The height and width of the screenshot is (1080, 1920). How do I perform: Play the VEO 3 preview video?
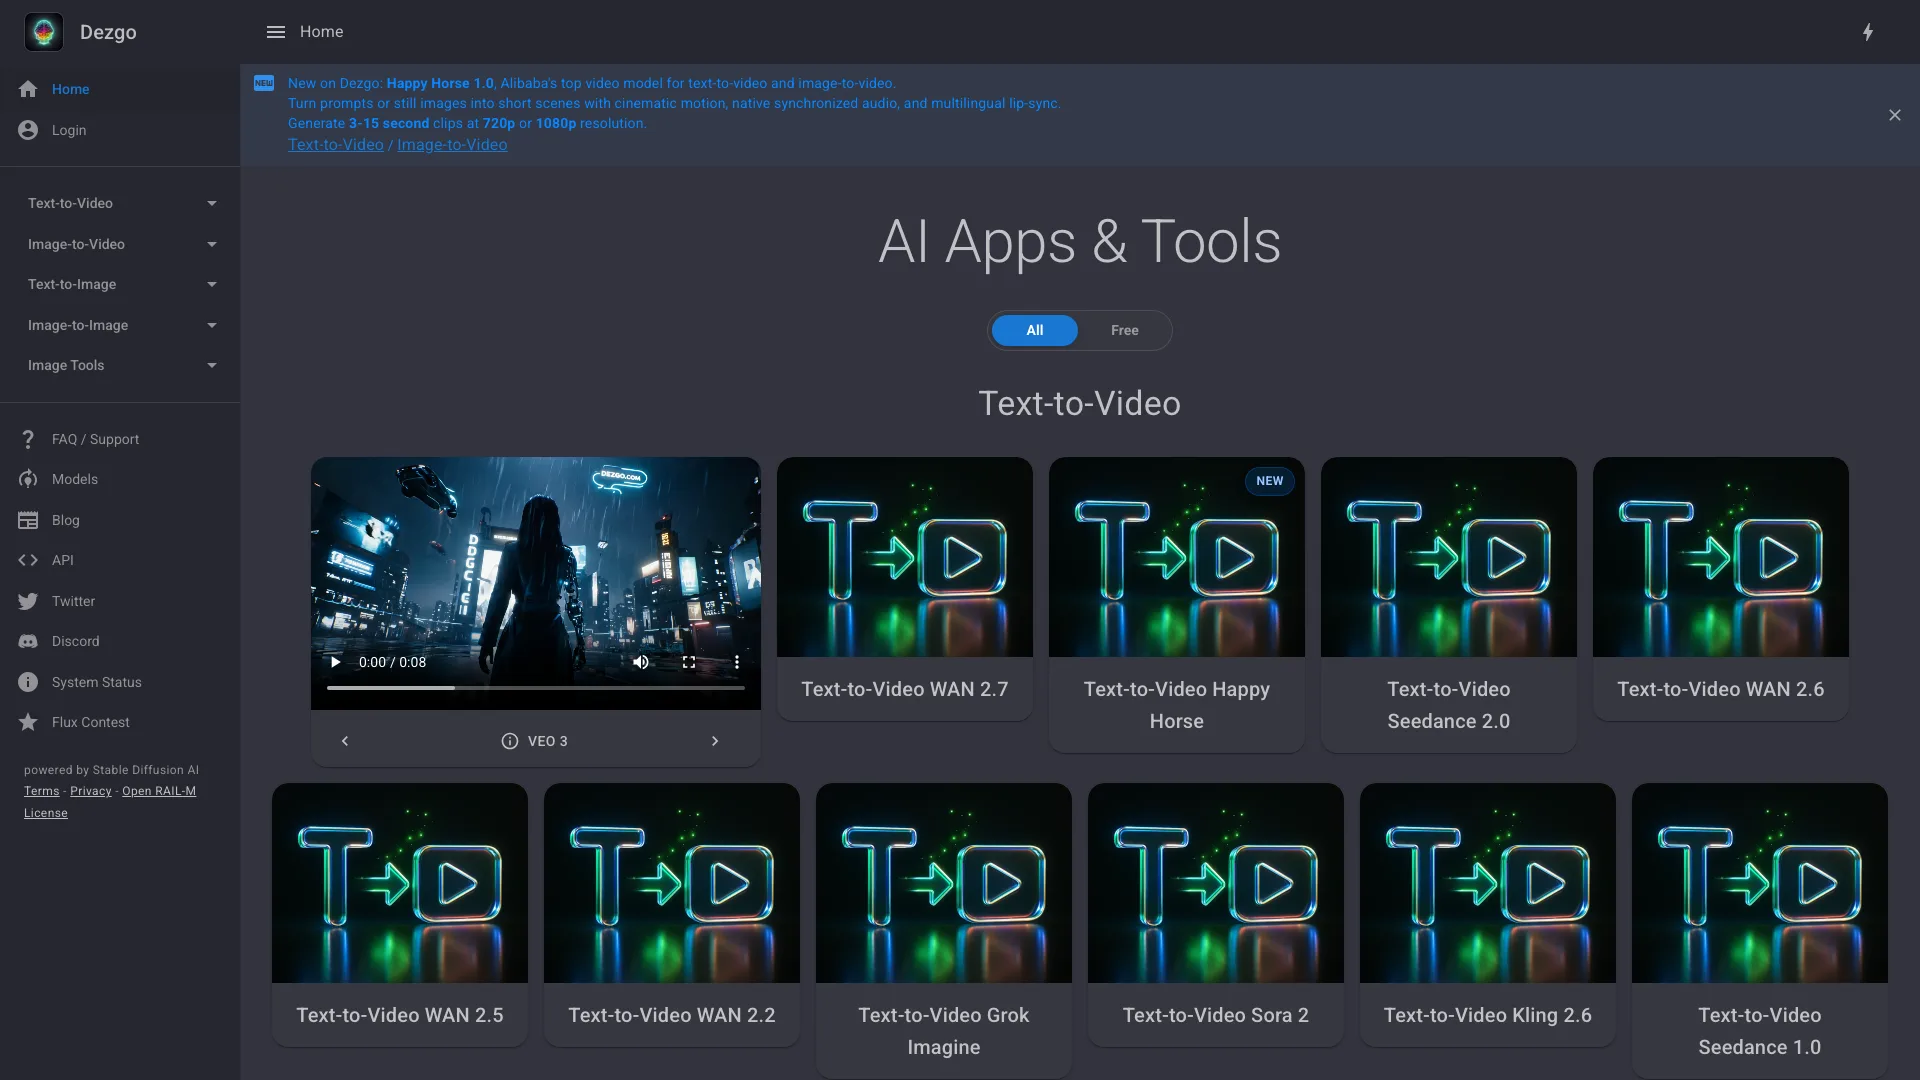coord(336,662)
